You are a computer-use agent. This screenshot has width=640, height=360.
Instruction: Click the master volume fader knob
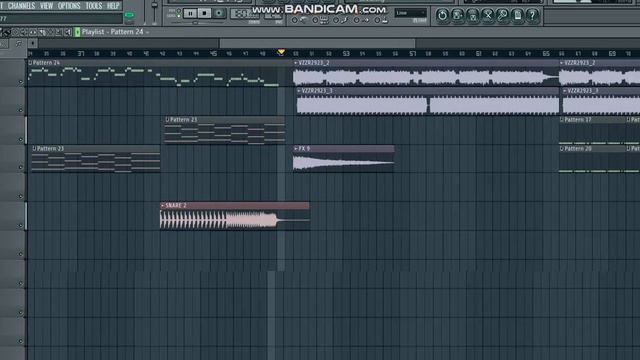pyautogui.click(x=154, y=6)
